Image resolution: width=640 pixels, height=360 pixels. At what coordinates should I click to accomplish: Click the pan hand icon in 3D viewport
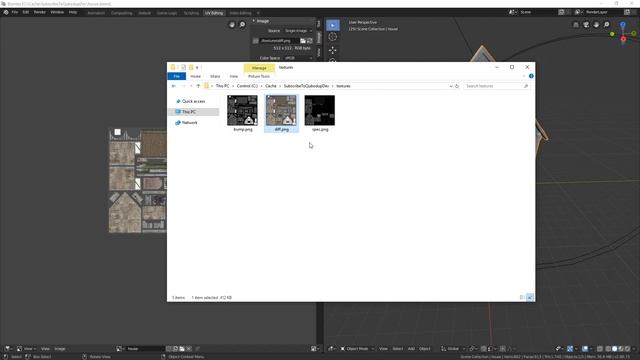[x=596, y=25]
